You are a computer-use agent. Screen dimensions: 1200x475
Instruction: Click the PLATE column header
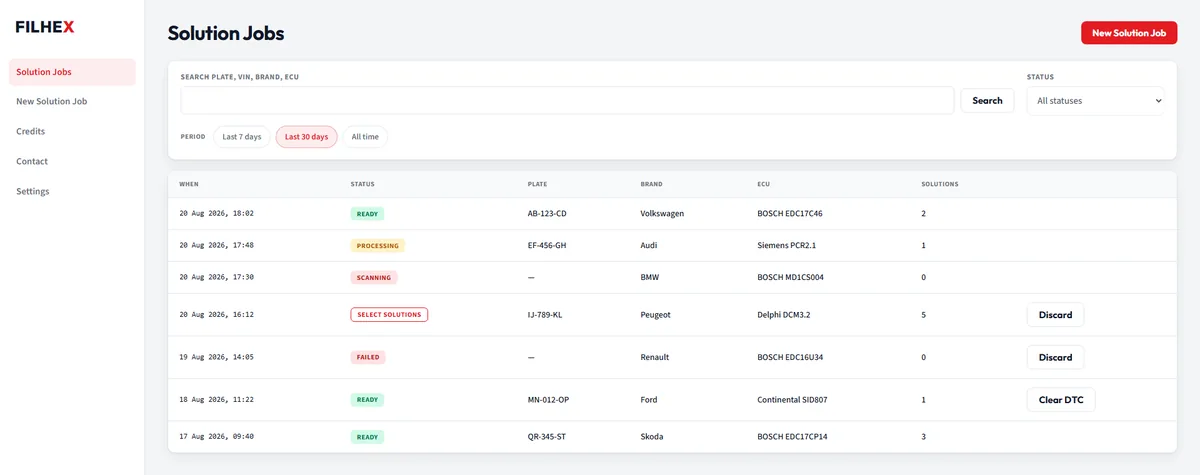(538, 184)
